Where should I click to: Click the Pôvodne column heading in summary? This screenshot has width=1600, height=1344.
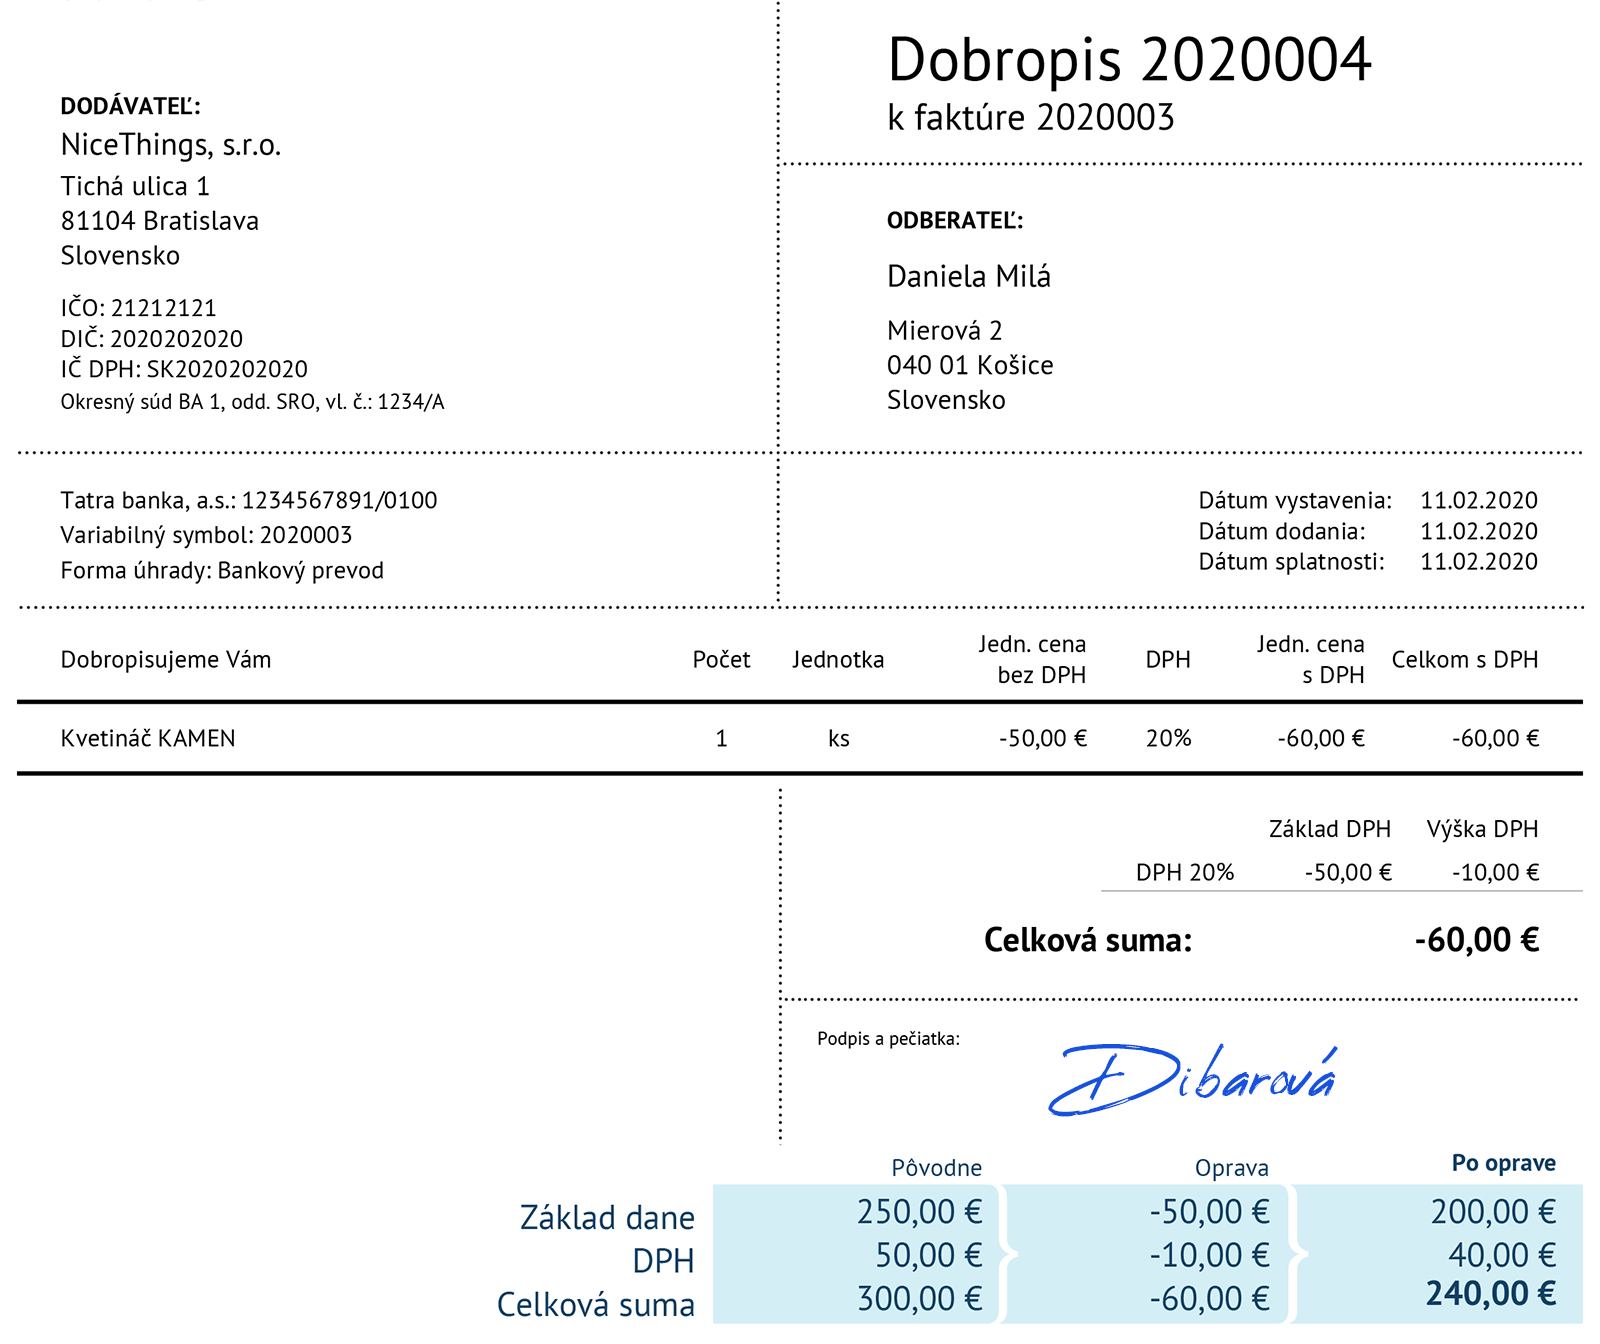[936, 1168]
